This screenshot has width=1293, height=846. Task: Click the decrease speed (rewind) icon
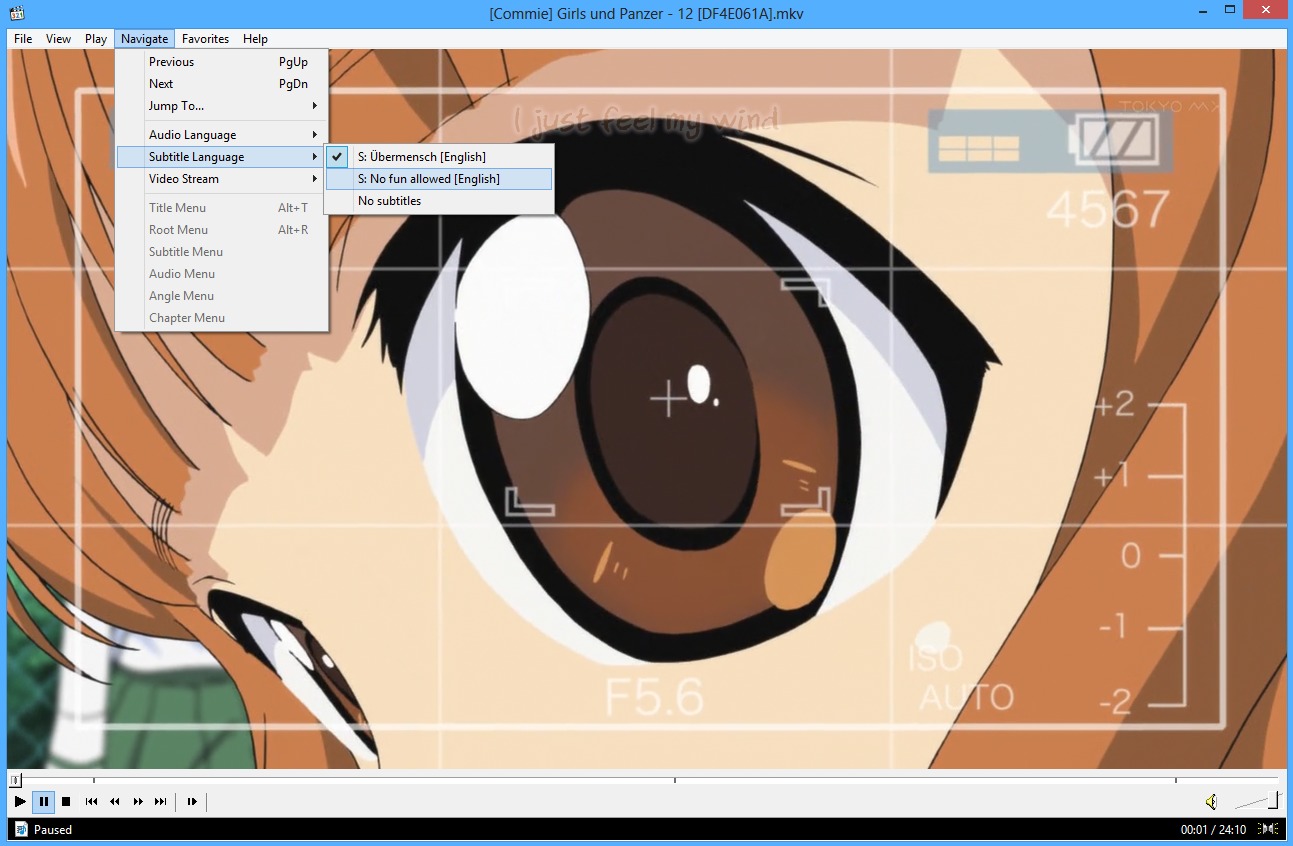[x=115, y=801]
